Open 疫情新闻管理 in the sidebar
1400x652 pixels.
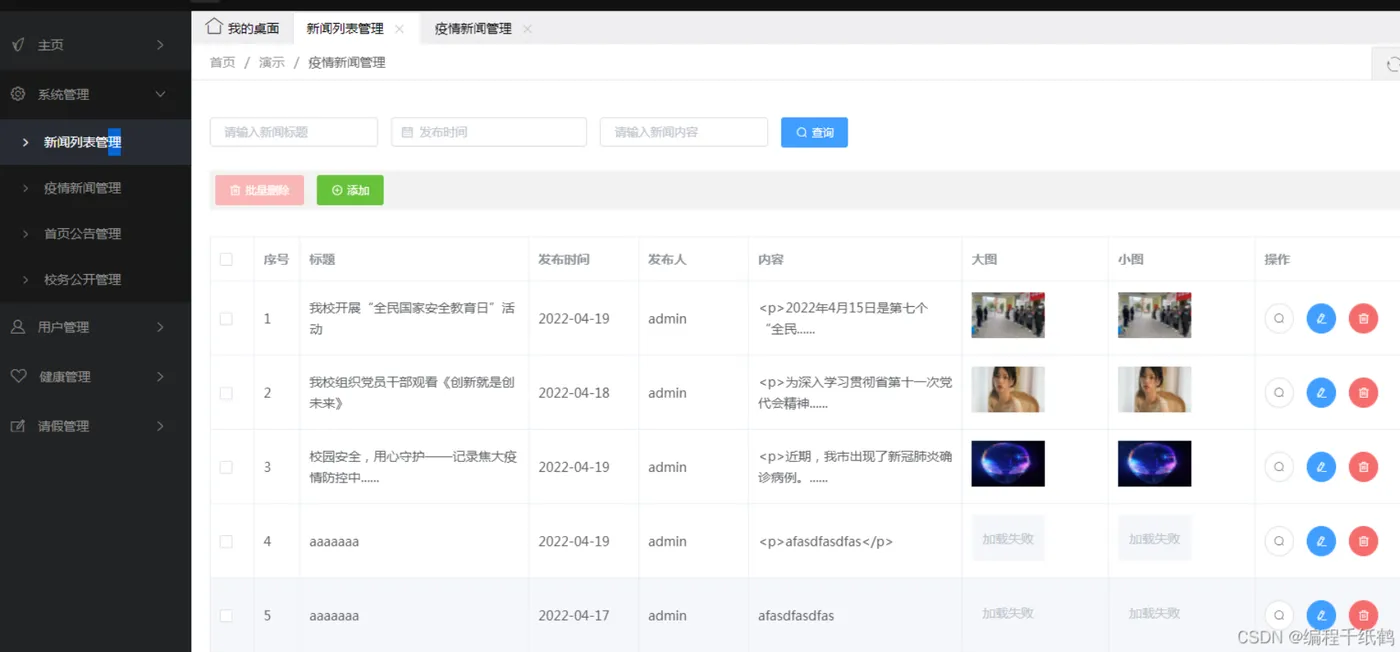click(95, 188)
